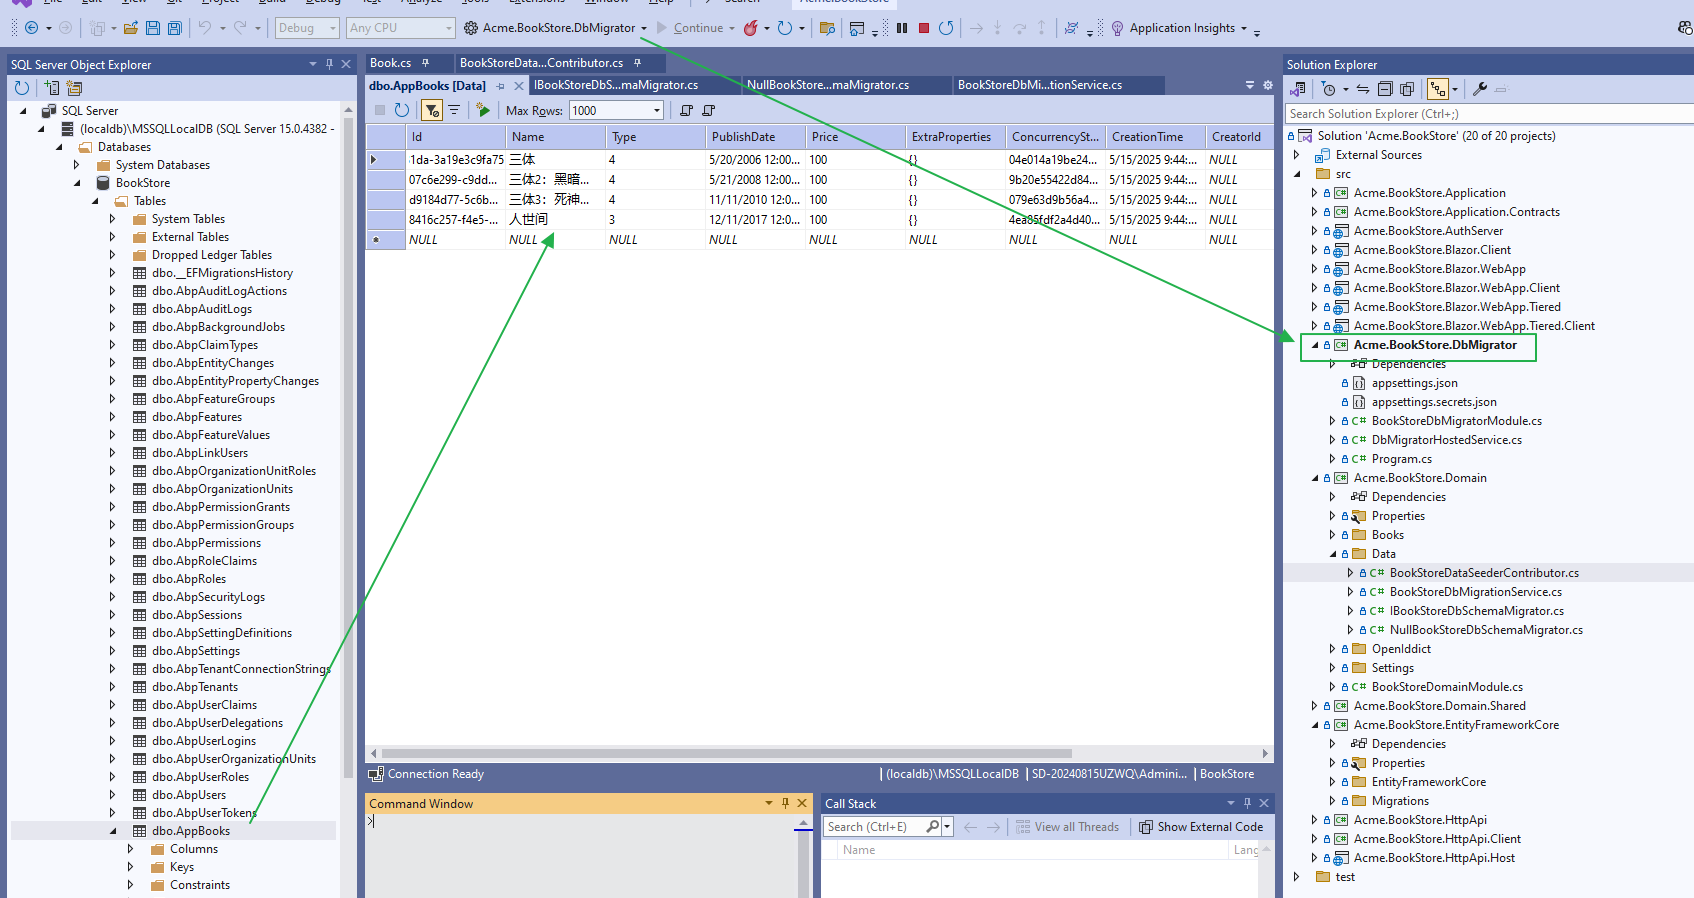Viewport: 1694px width, 898px height.
Task: Click Collapse All in Solution Explorer toolbar
Action: [1385, 89]
